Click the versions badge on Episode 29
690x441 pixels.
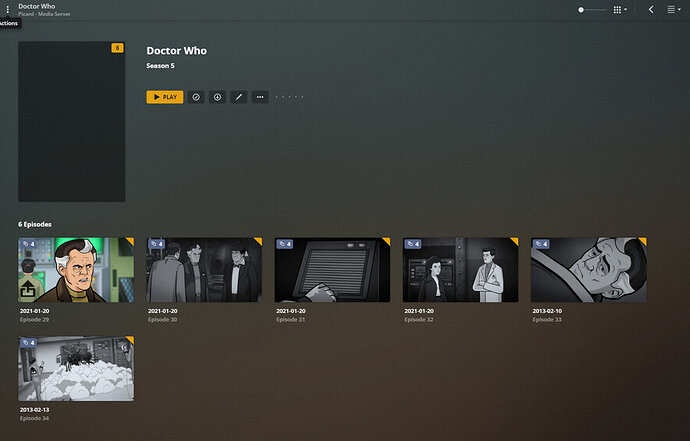point(28,244)
